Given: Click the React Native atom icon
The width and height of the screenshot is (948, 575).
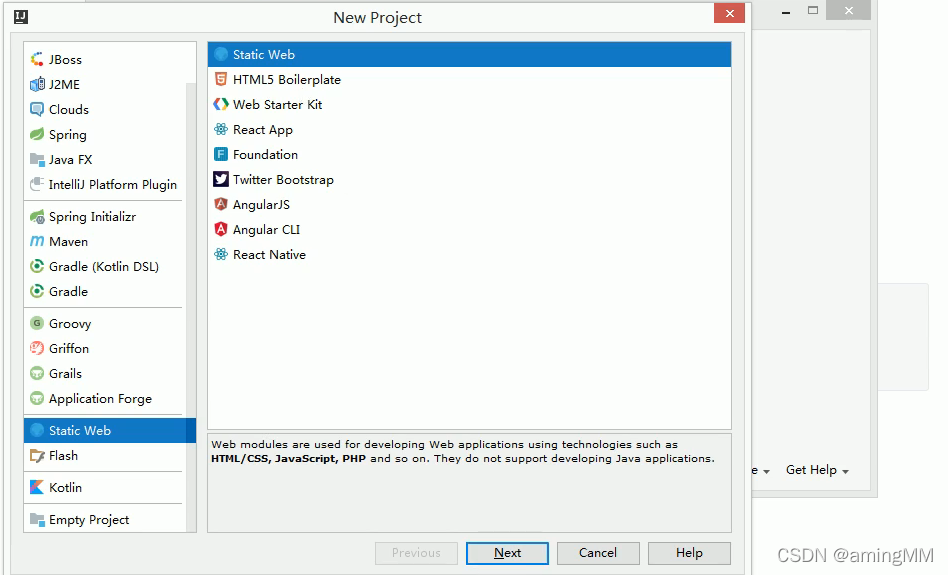Looking at the screenshot, I should coord(221,255).
